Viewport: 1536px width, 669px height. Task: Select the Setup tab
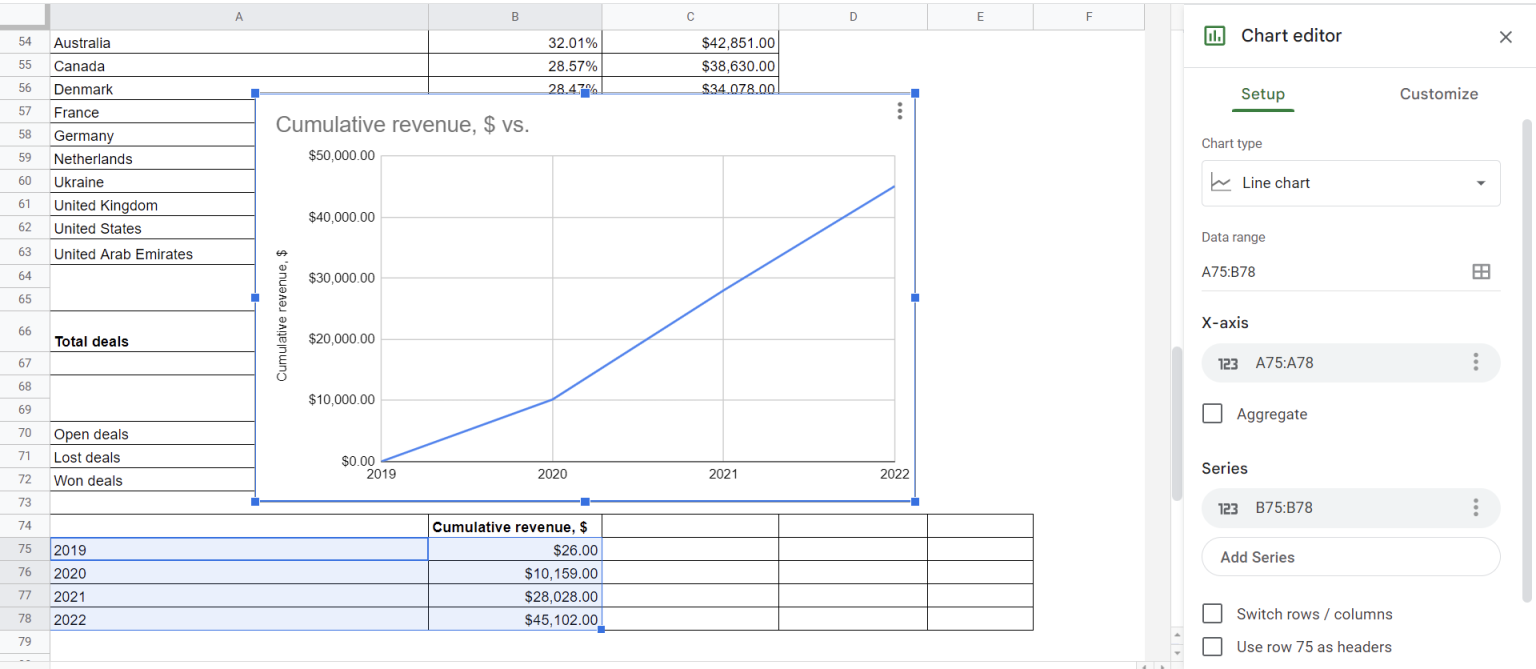tap(1263, 93)
